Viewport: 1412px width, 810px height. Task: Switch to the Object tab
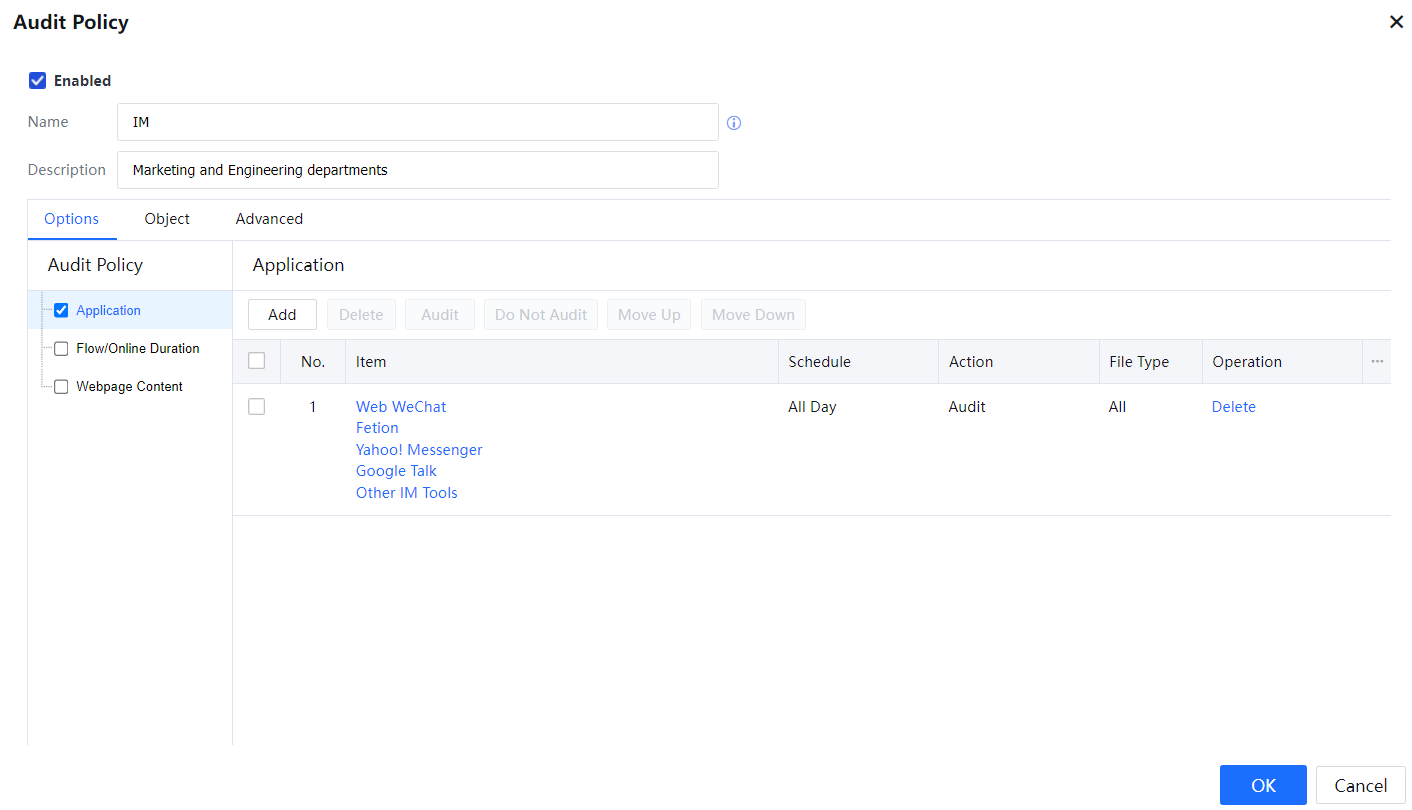[x=167, y=219]
